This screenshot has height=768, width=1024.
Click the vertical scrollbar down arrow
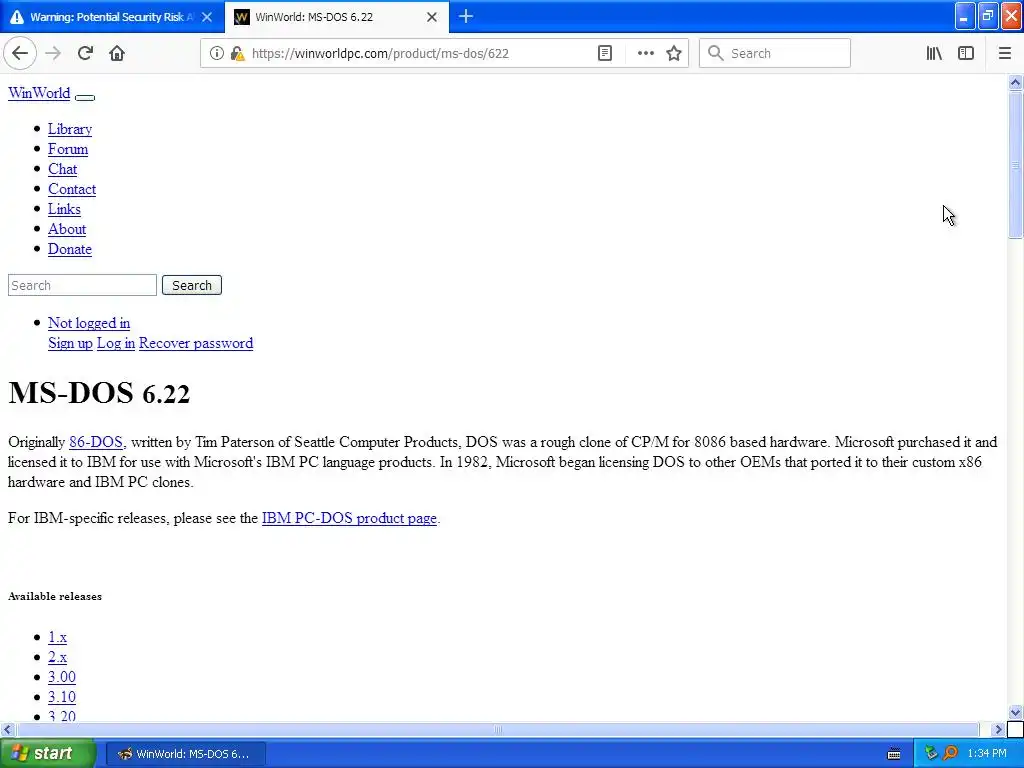pos(1015,712)
